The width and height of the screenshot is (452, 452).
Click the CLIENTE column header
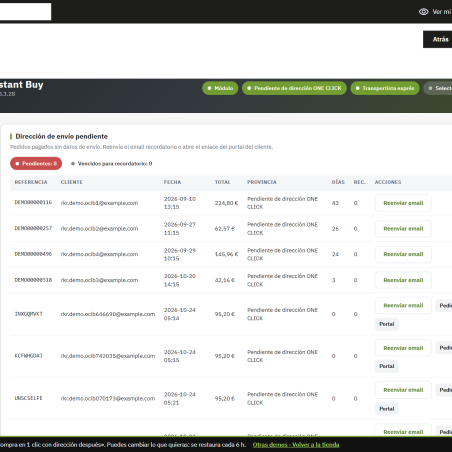(x=72, y=182)
